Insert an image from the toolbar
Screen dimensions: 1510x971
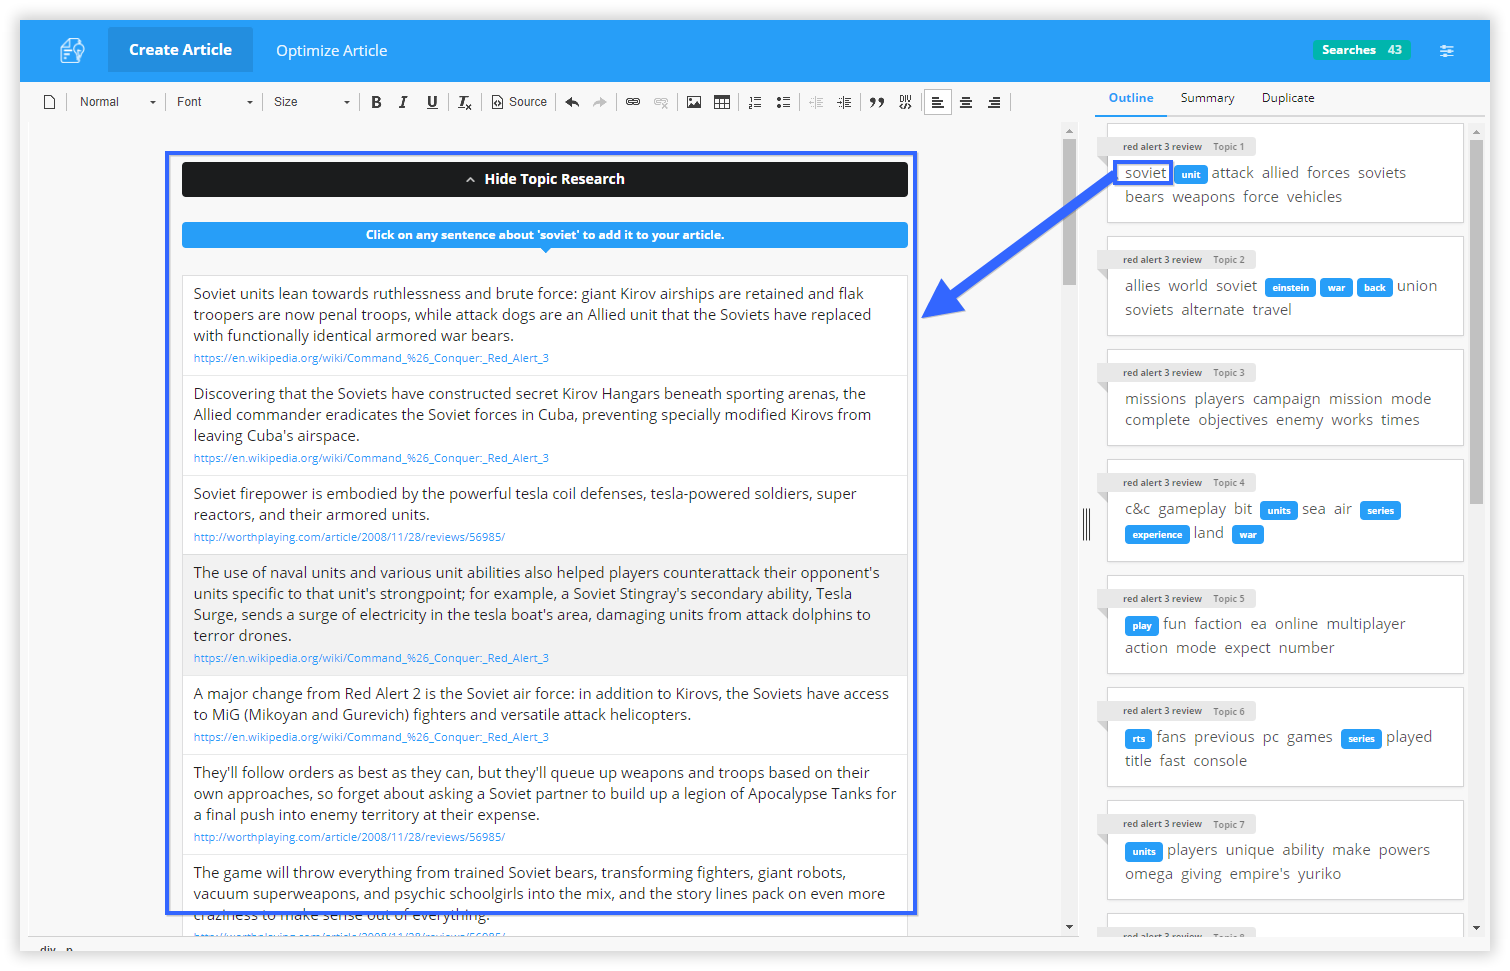pos(694,102)
